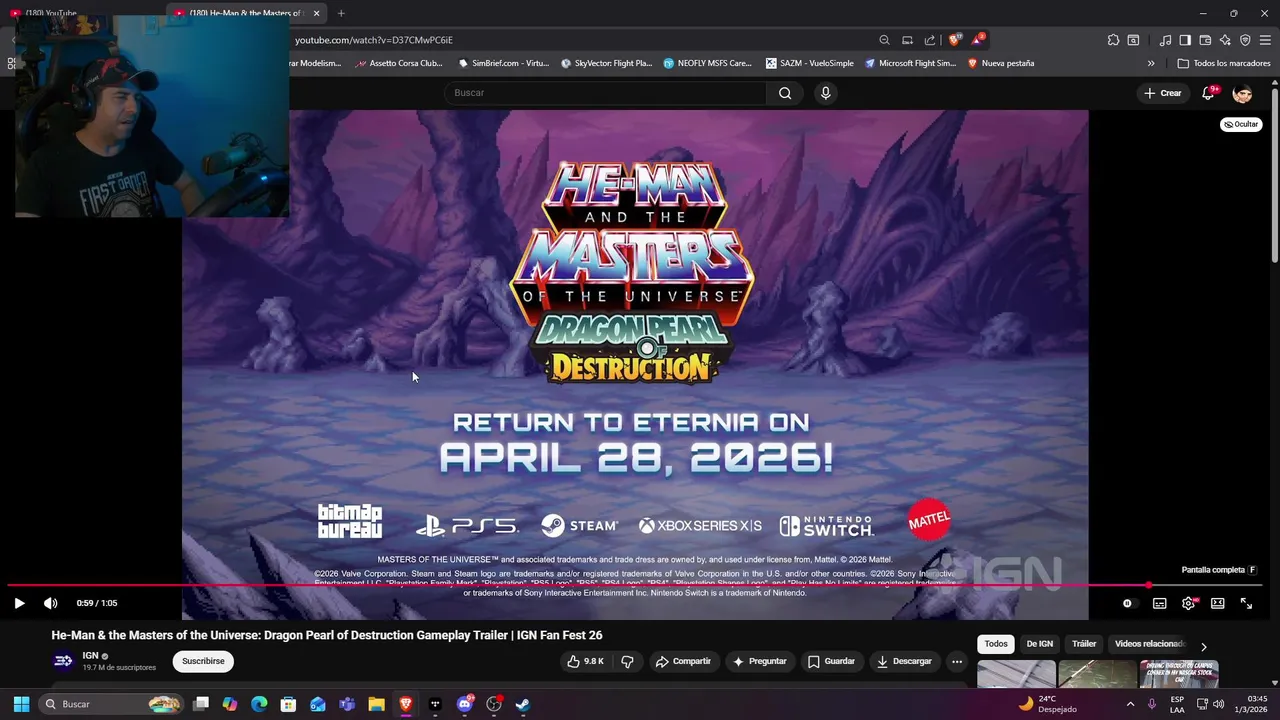Expand hidden bookmarks with double chevron
The height and width of the screenshot is (720, 1280).
(1151, 63)
